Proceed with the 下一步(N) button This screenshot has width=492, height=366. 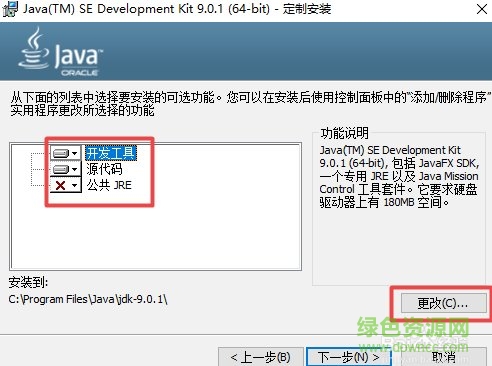349,357
